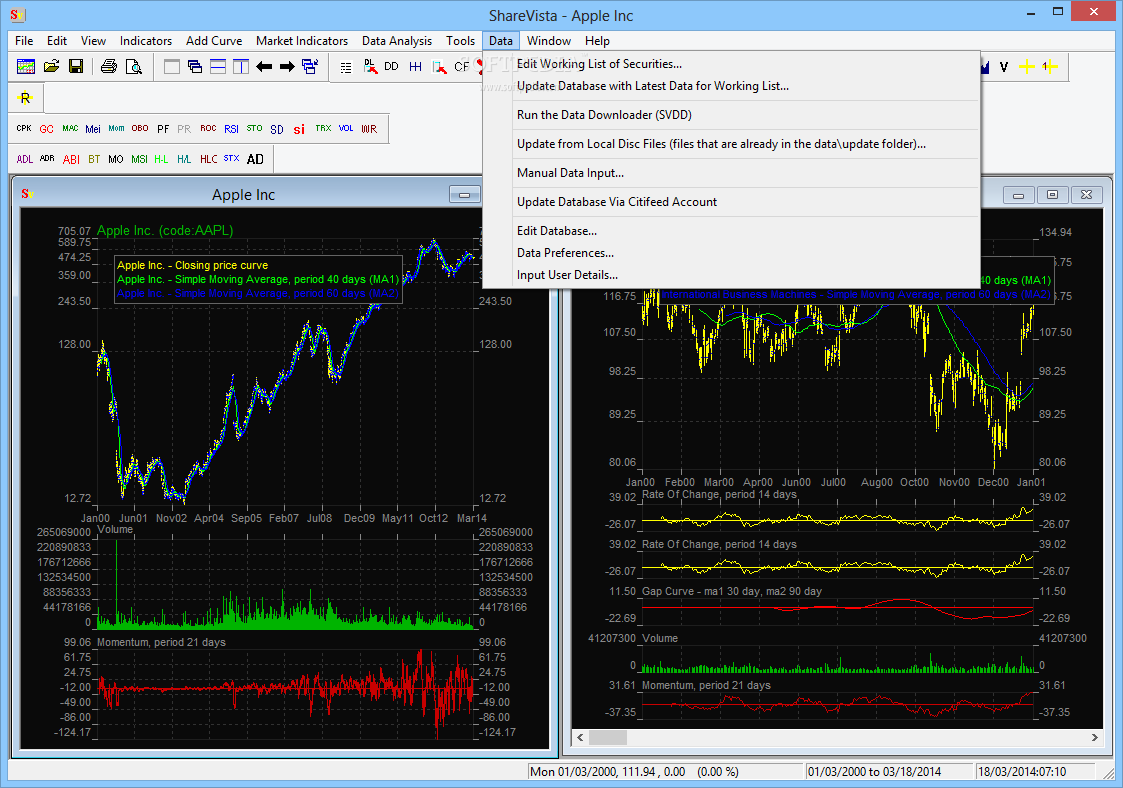1123x788 pixels.
Task: Click the tile windows vertically icon
Action: tap(241, 67)
